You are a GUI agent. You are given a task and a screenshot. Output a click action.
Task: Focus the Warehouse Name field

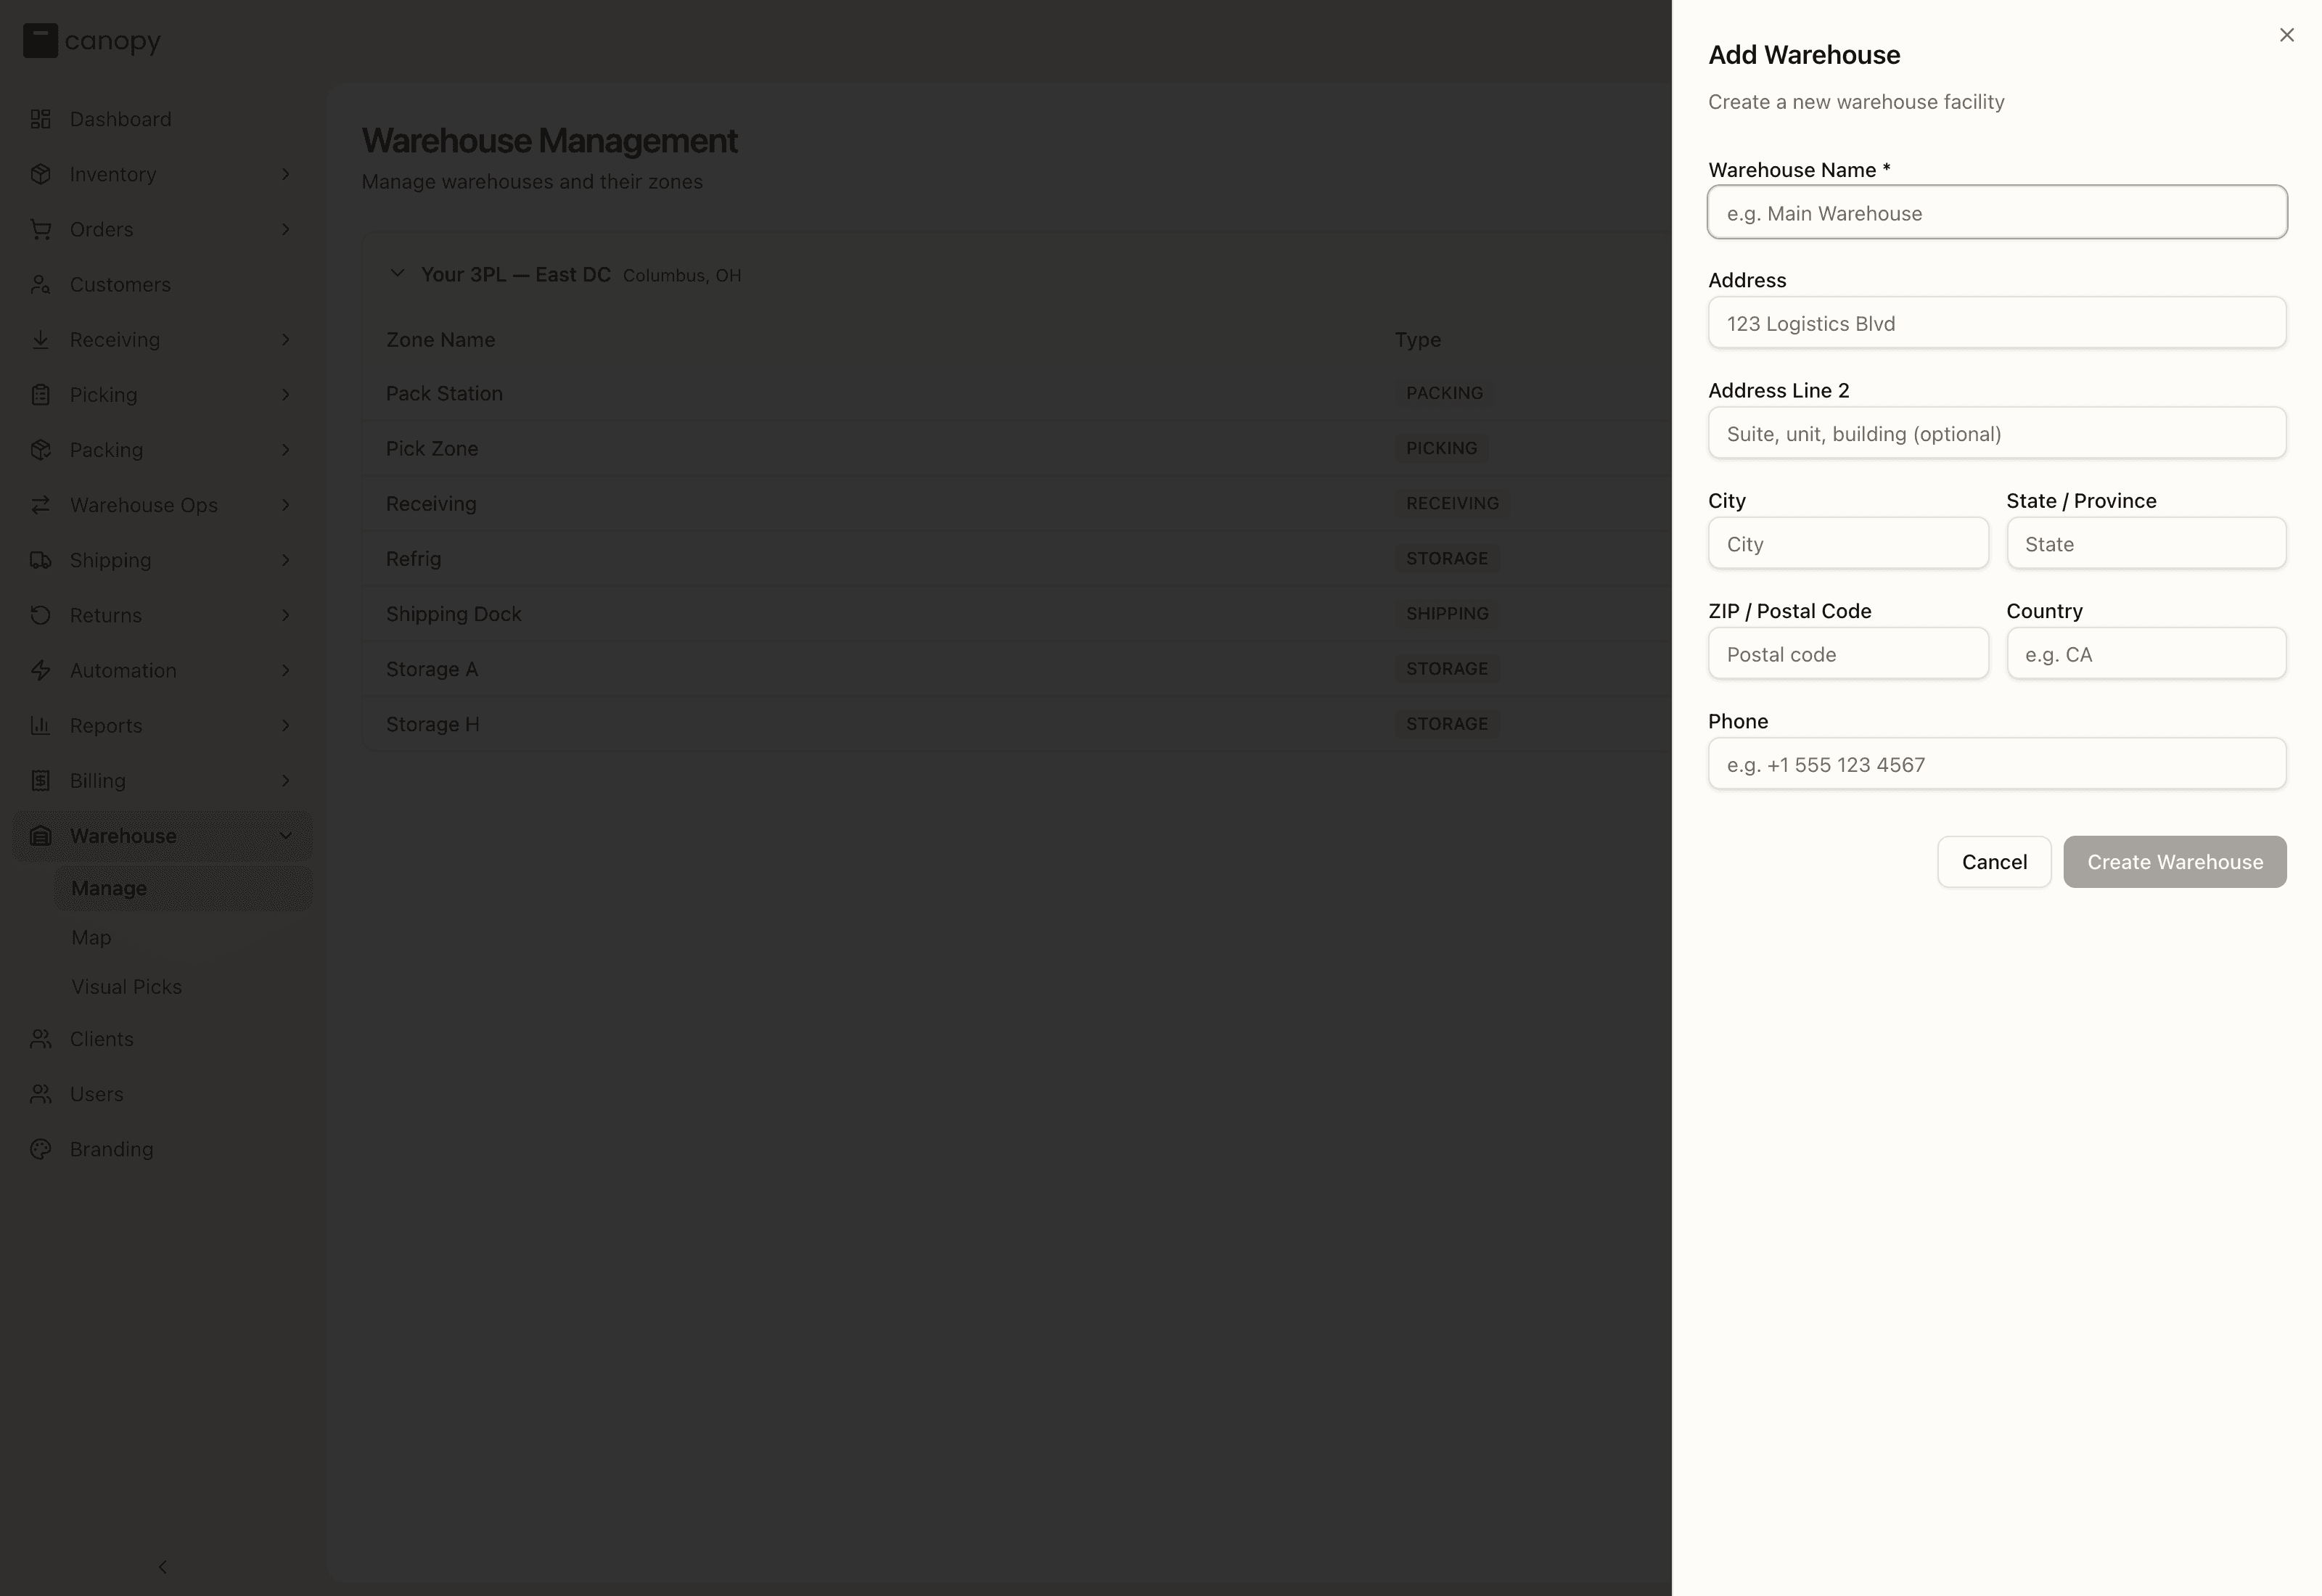1997,212
